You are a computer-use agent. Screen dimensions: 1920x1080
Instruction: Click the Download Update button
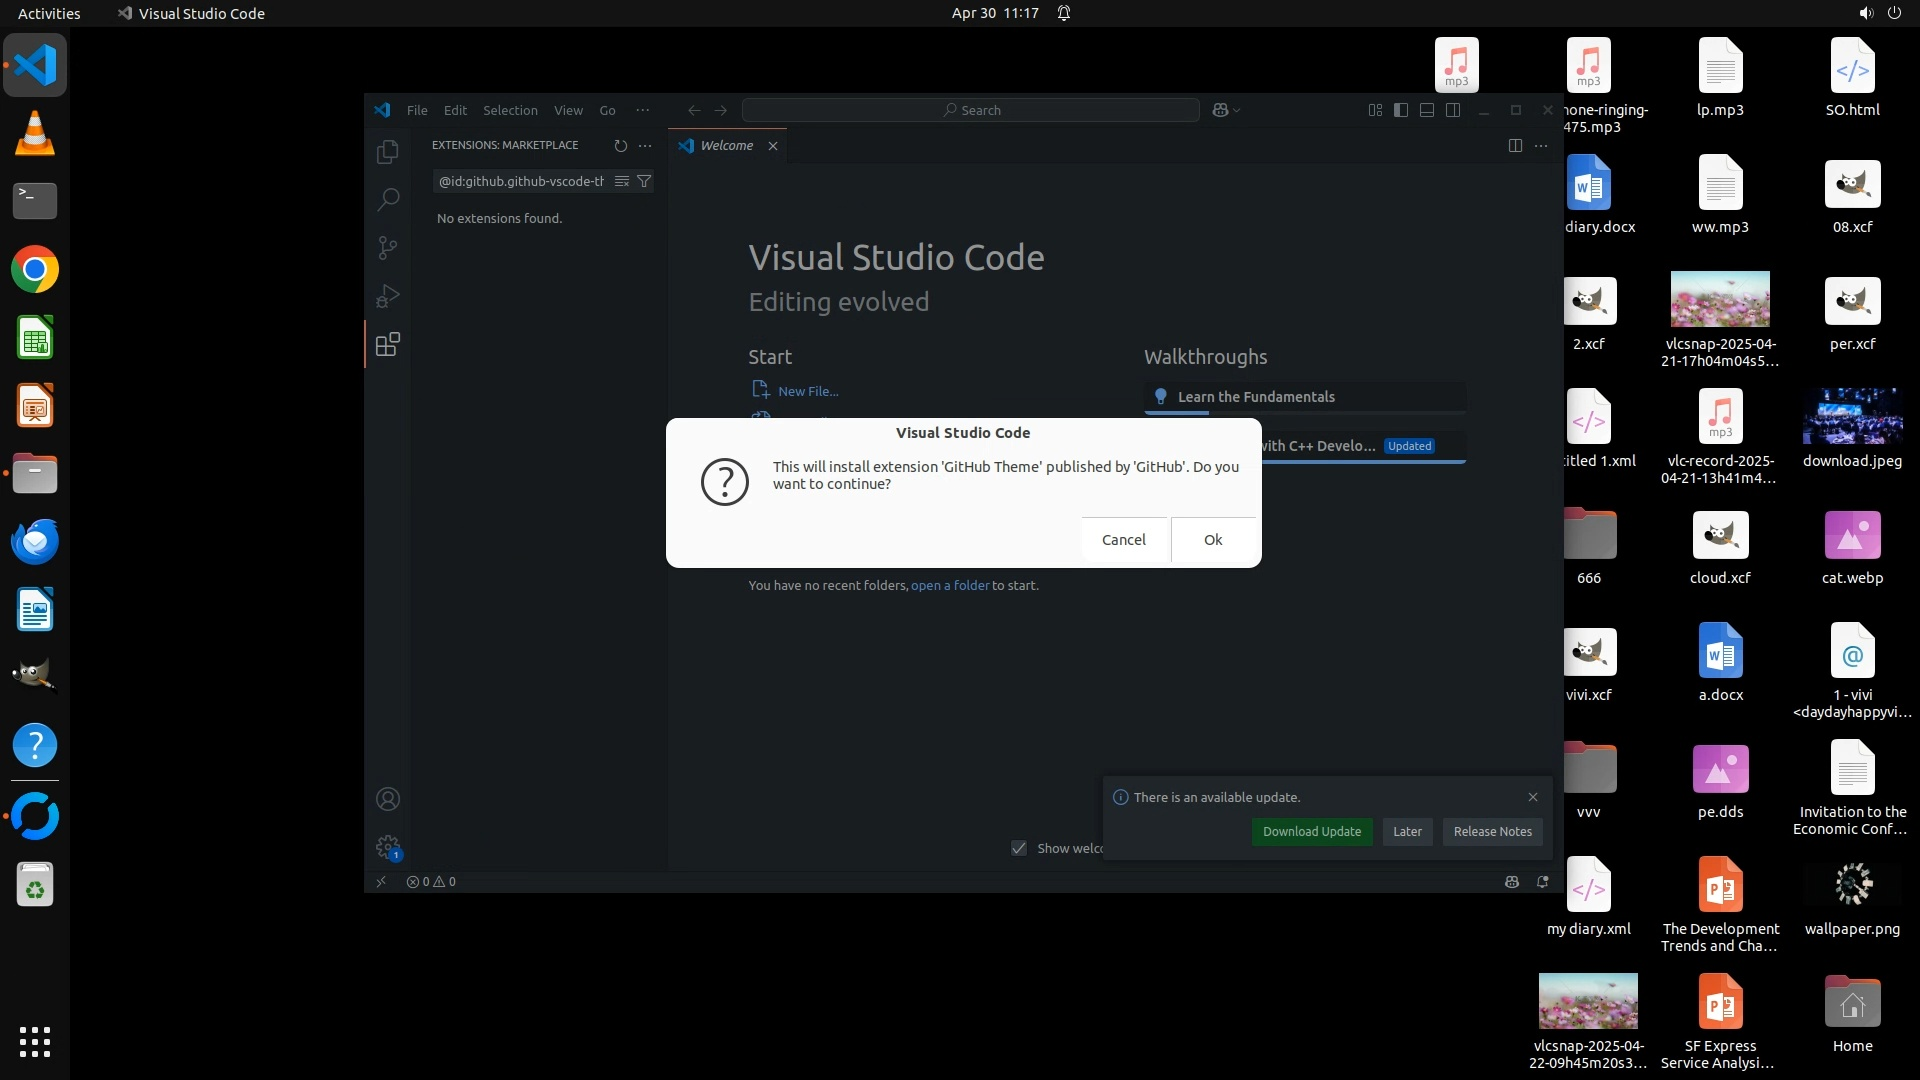tap(1311, 832)
